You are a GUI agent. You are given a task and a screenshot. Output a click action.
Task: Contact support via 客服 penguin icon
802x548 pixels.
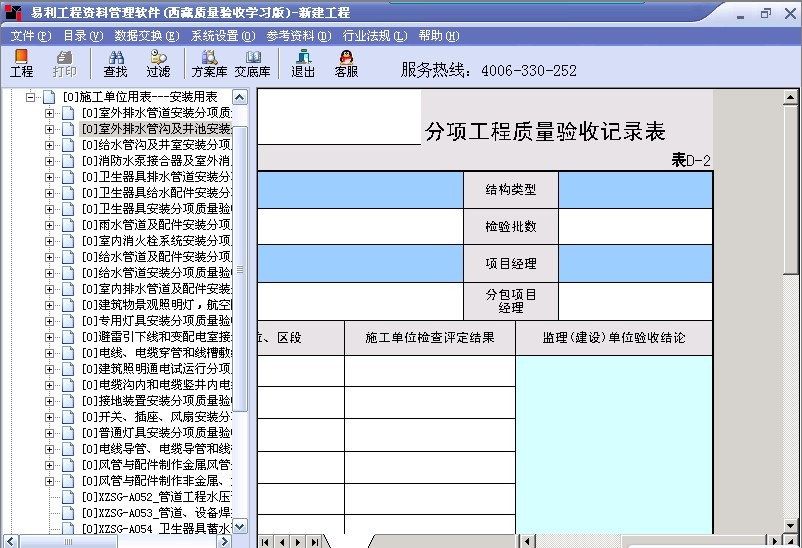(x=346, y=64)
